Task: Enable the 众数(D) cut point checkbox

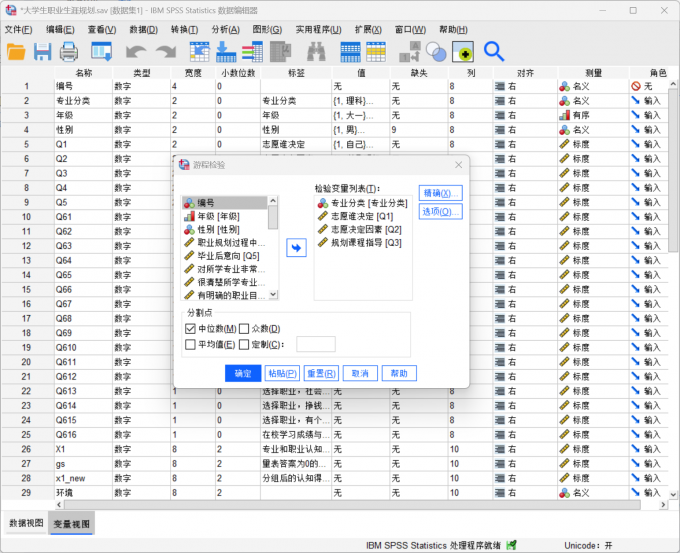Action: (244, 329)
